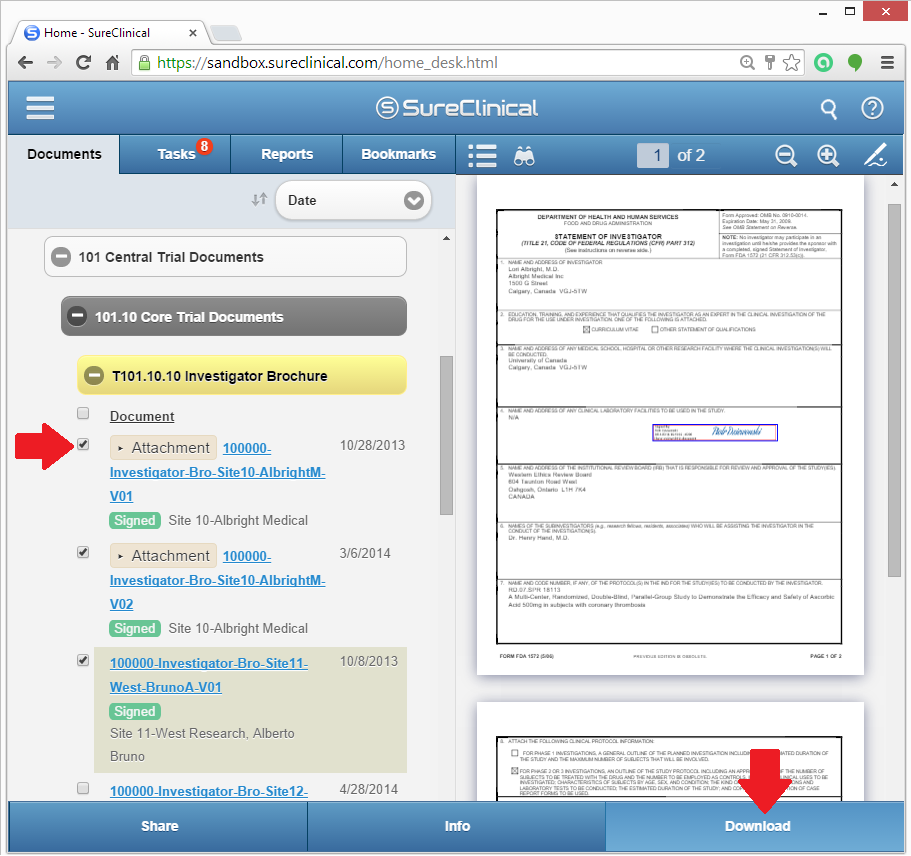Screen dimensions: 911x856
Task: Switch to the Documents tab
Action: click(64, 154)
